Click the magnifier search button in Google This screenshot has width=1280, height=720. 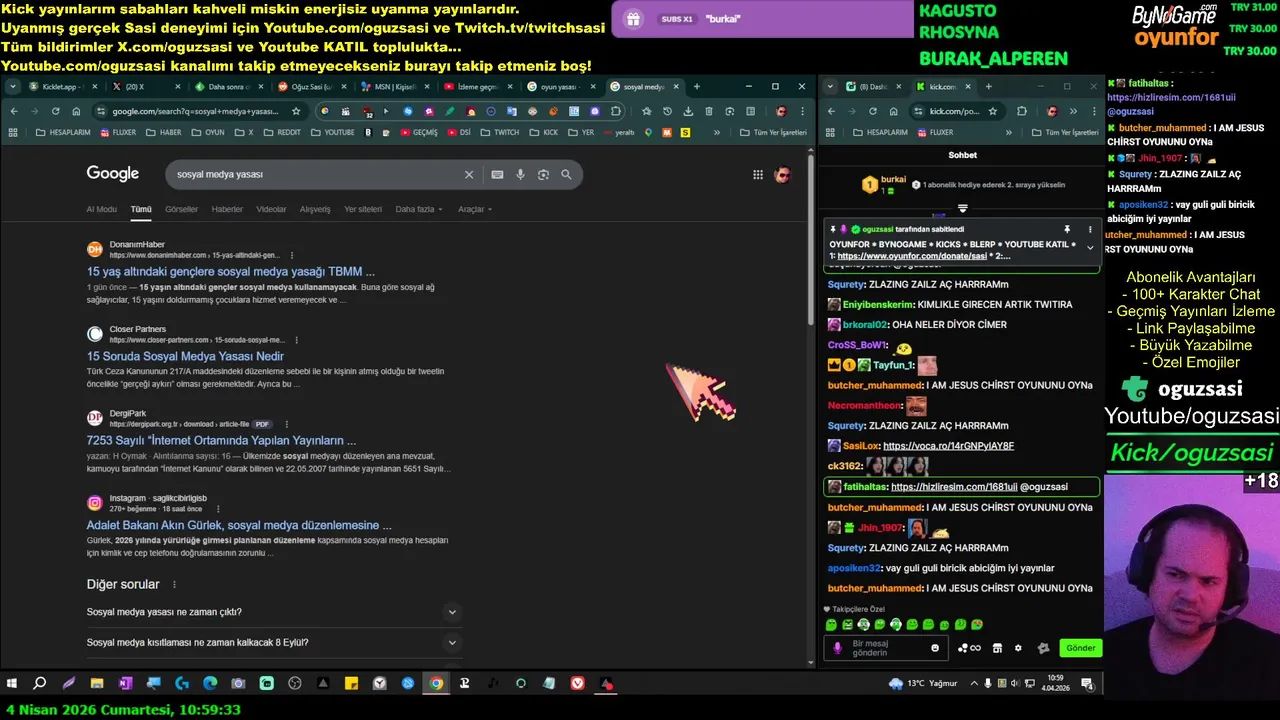[566, 174]
